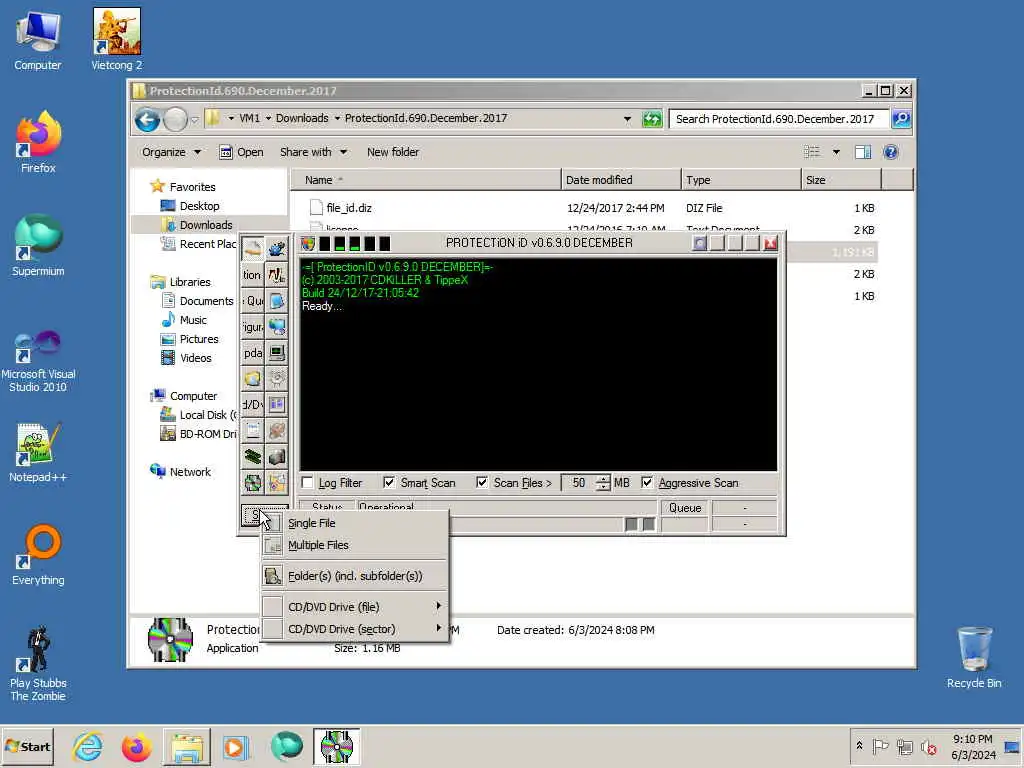
Task: Open Internet Explorer from the taskbar
Action: pyautogui.click(x=88, y=746)
